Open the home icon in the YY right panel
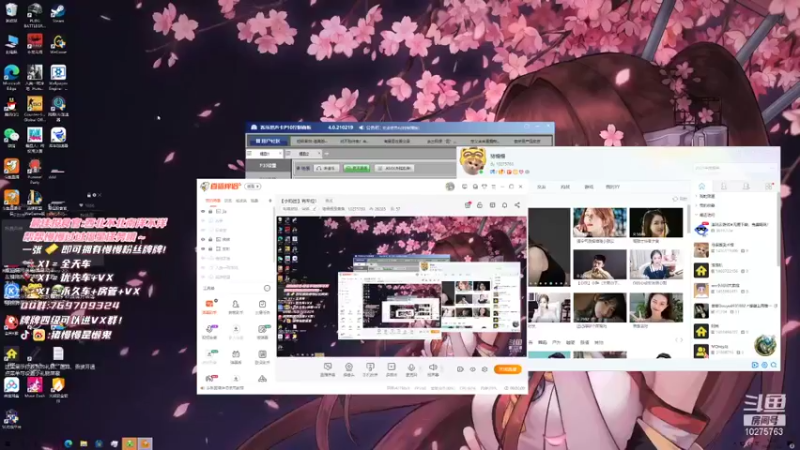The image size is (800, 450). click(x=702, y=186)
